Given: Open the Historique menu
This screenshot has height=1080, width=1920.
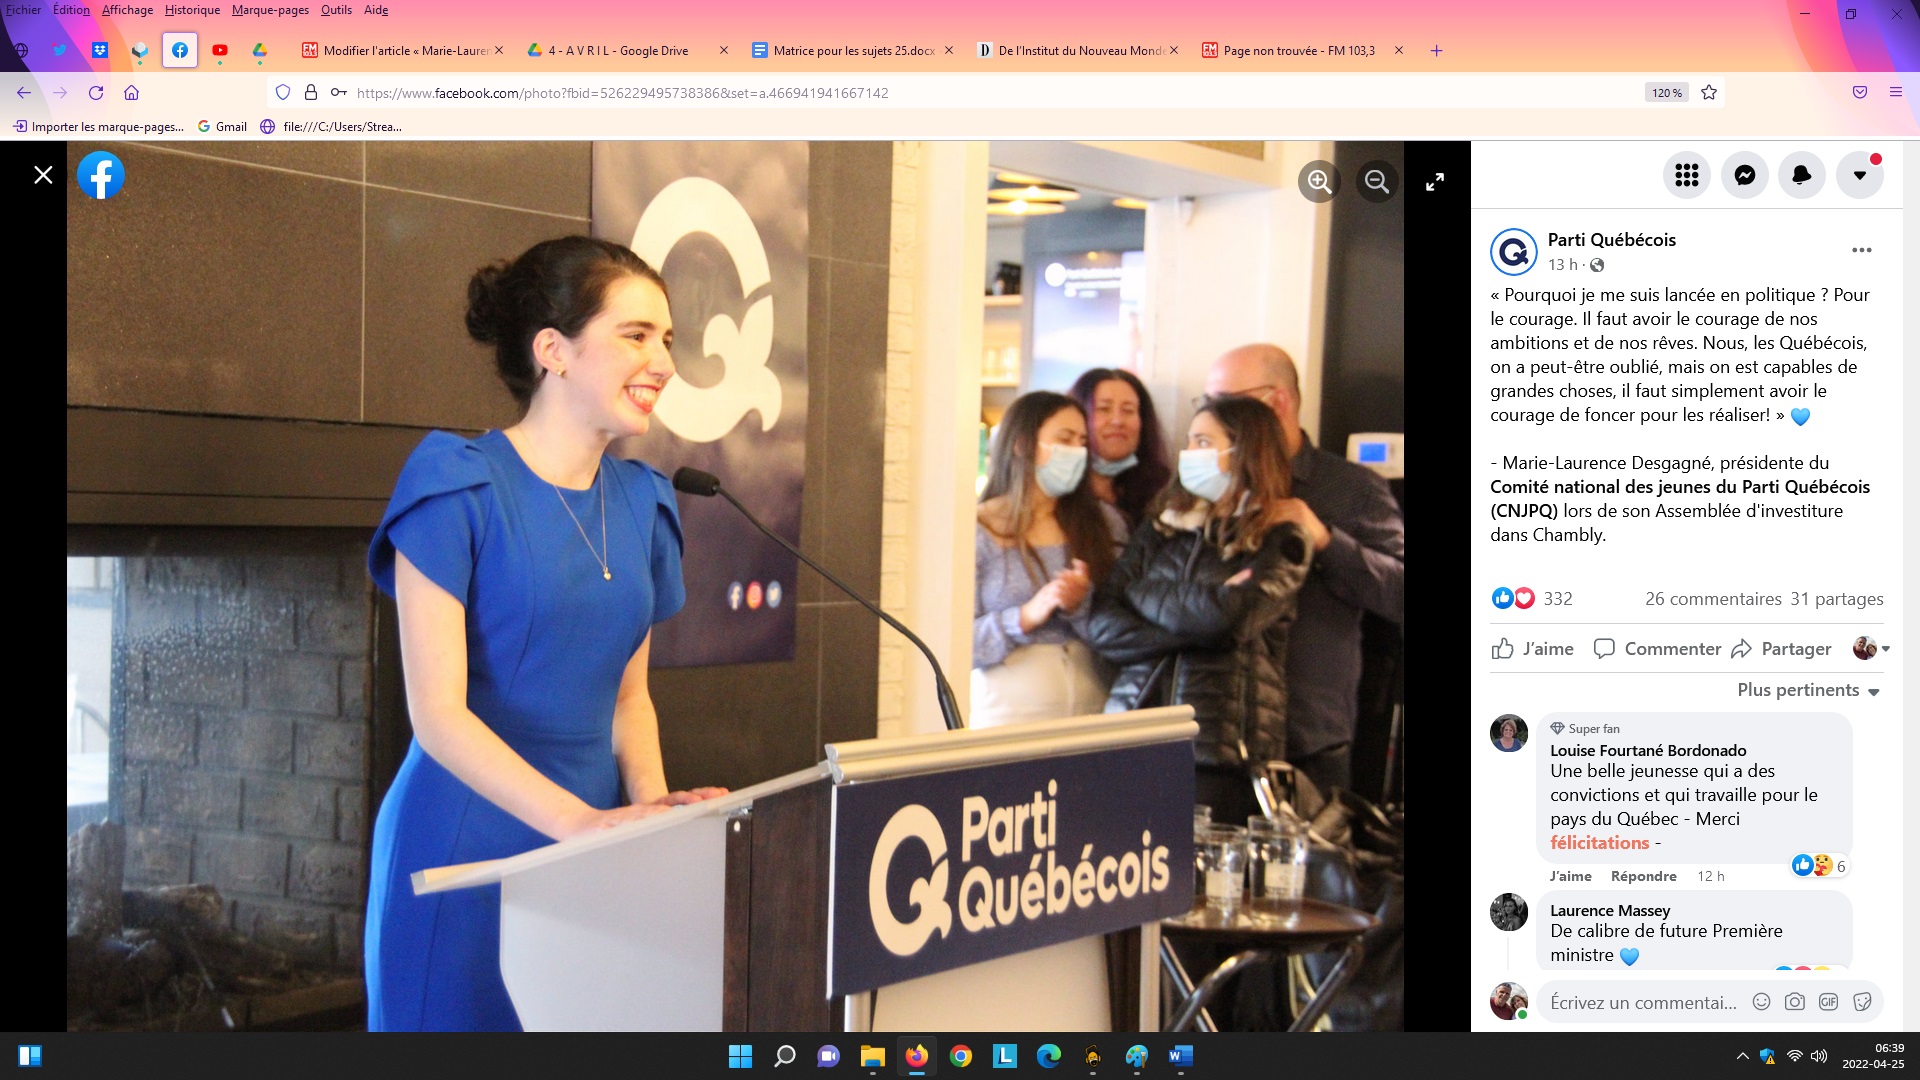Looking at the screenshot, I should pos(192,10).
